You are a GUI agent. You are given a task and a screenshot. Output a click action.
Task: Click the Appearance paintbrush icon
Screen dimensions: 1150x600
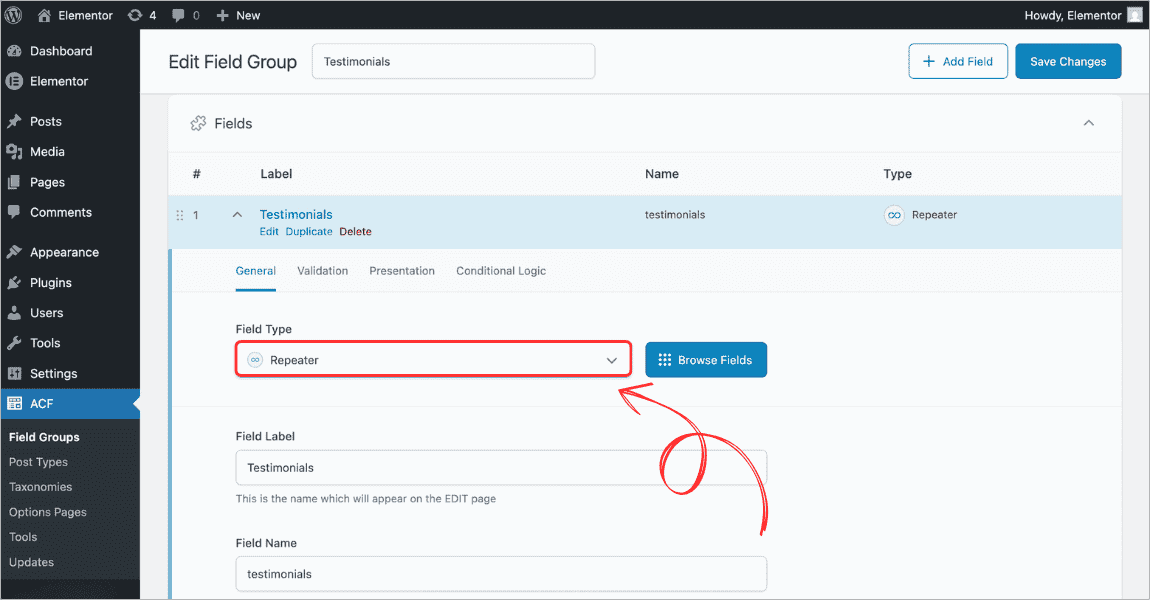tap(14, 252)
